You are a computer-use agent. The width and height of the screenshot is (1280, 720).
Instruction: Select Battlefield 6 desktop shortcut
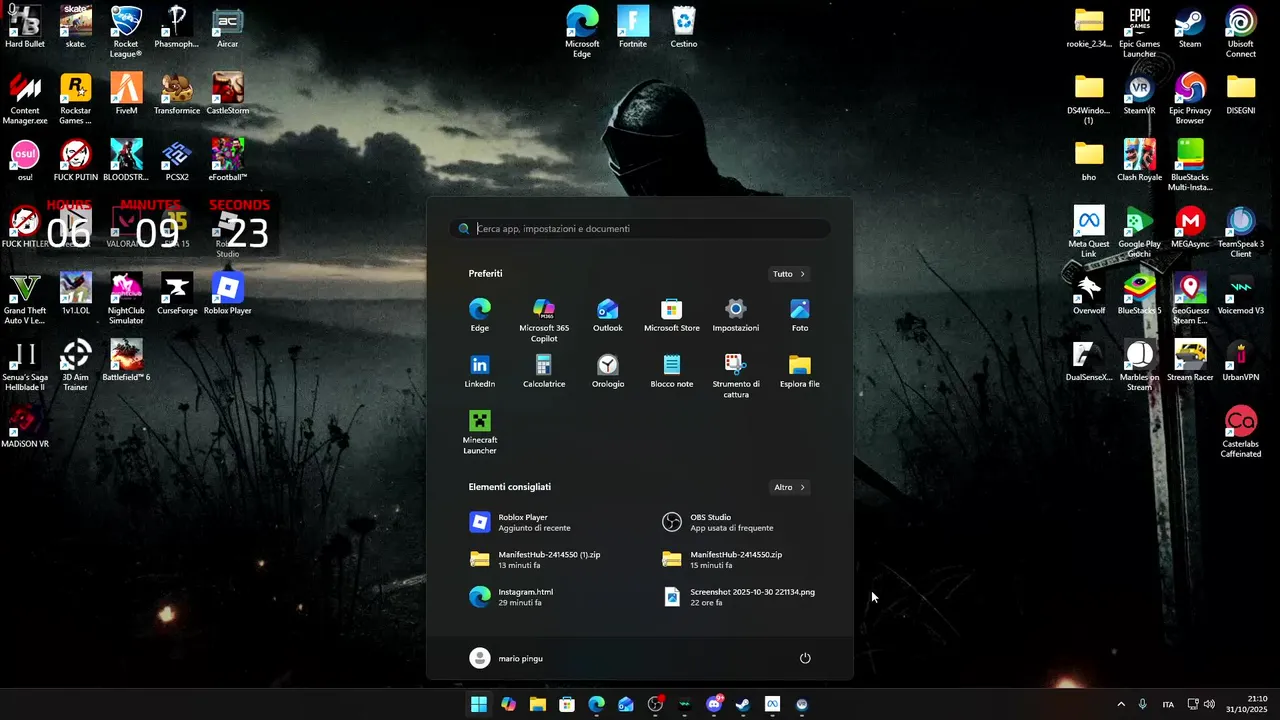[126, 360]
